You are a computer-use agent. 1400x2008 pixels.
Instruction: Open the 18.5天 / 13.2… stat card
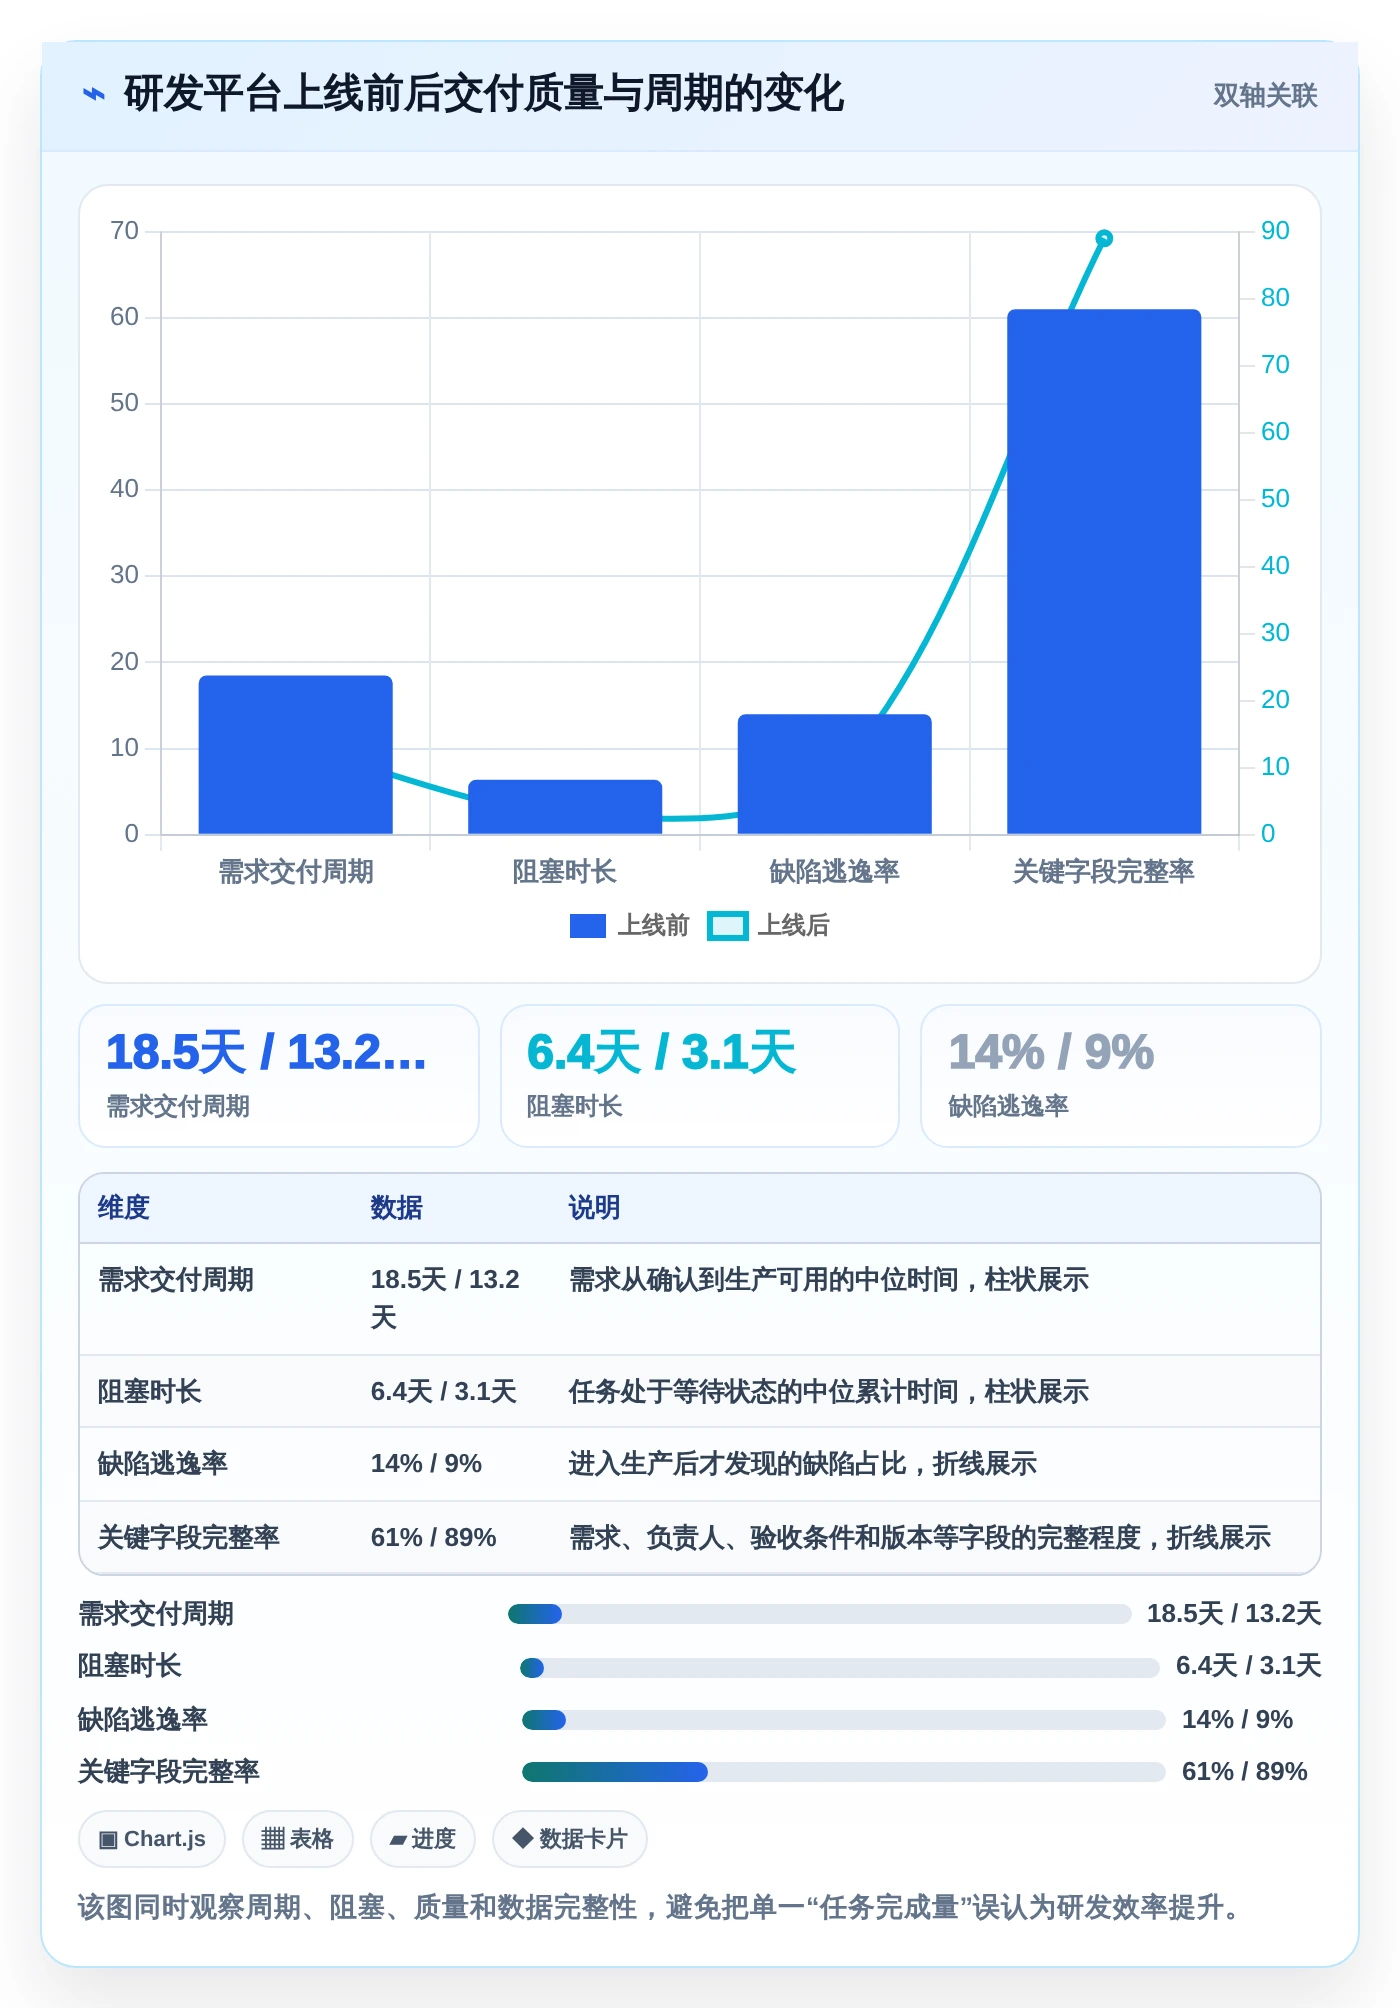click(x=279, y=1076)
